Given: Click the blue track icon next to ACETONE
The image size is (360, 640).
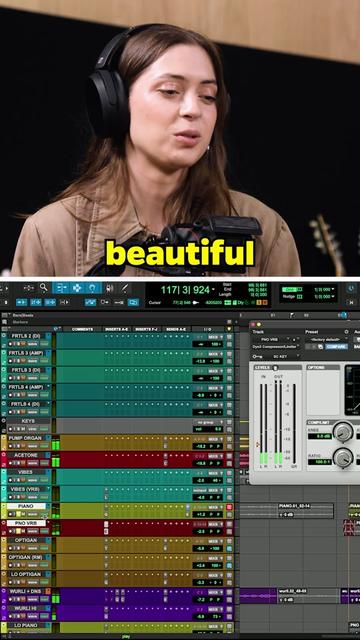Looking at the screenshot, I should pyautogui.click(x=48, y=455).
